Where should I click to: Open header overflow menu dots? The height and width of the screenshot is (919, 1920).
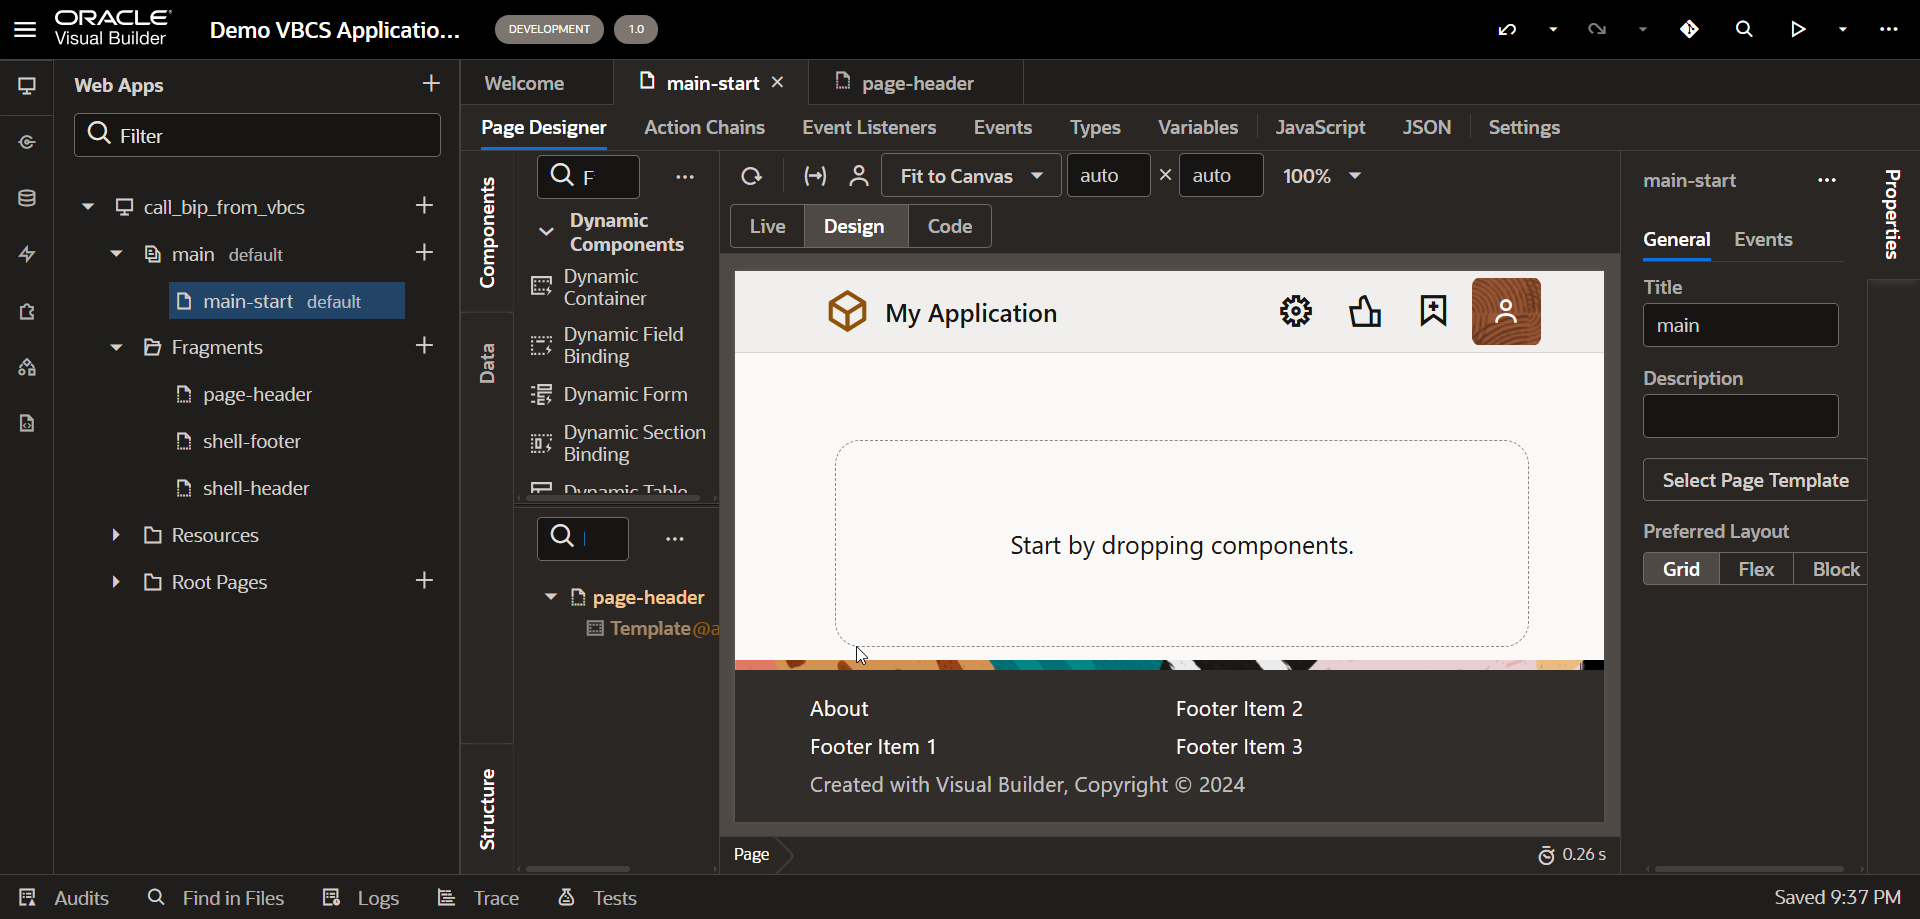pyautogui.click(x=1889, y=29)
